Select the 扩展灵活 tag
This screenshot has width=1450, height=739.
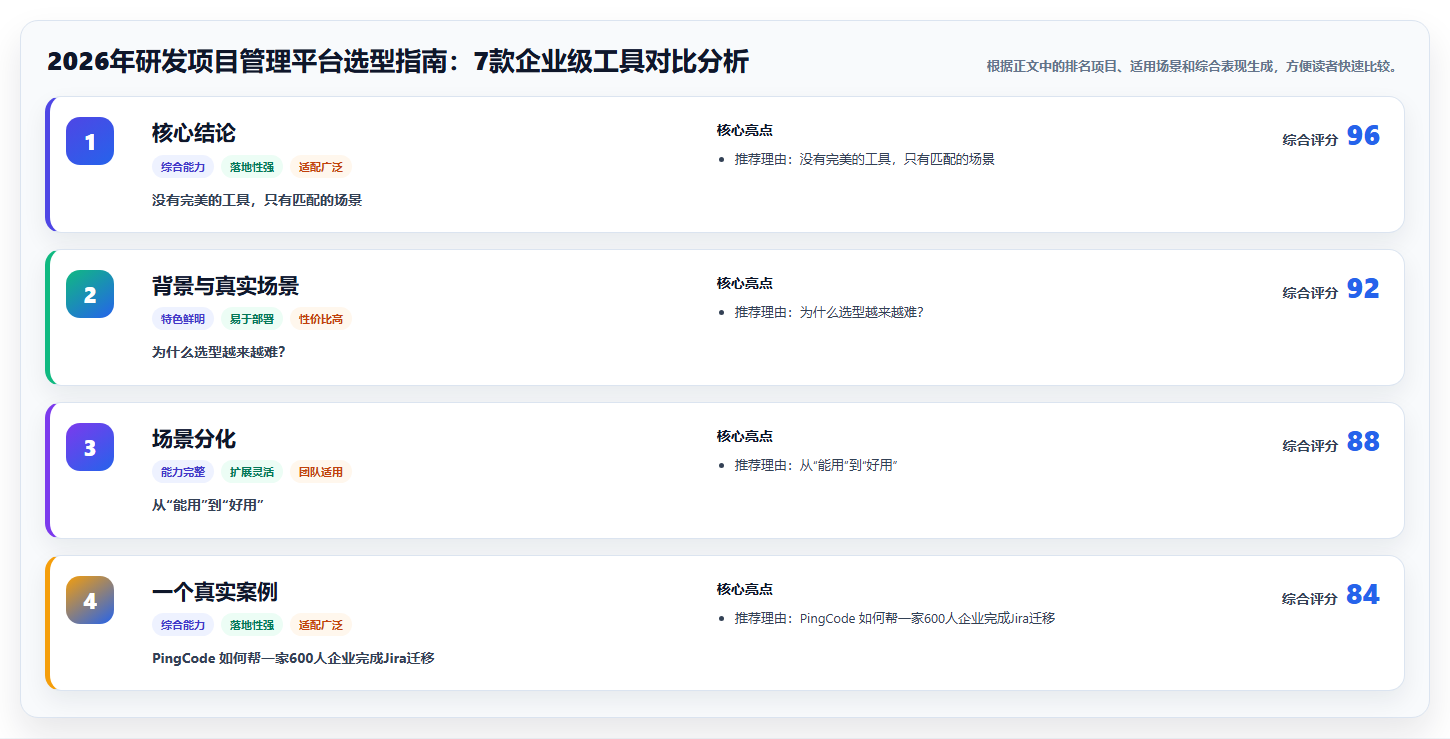[252, 472]
